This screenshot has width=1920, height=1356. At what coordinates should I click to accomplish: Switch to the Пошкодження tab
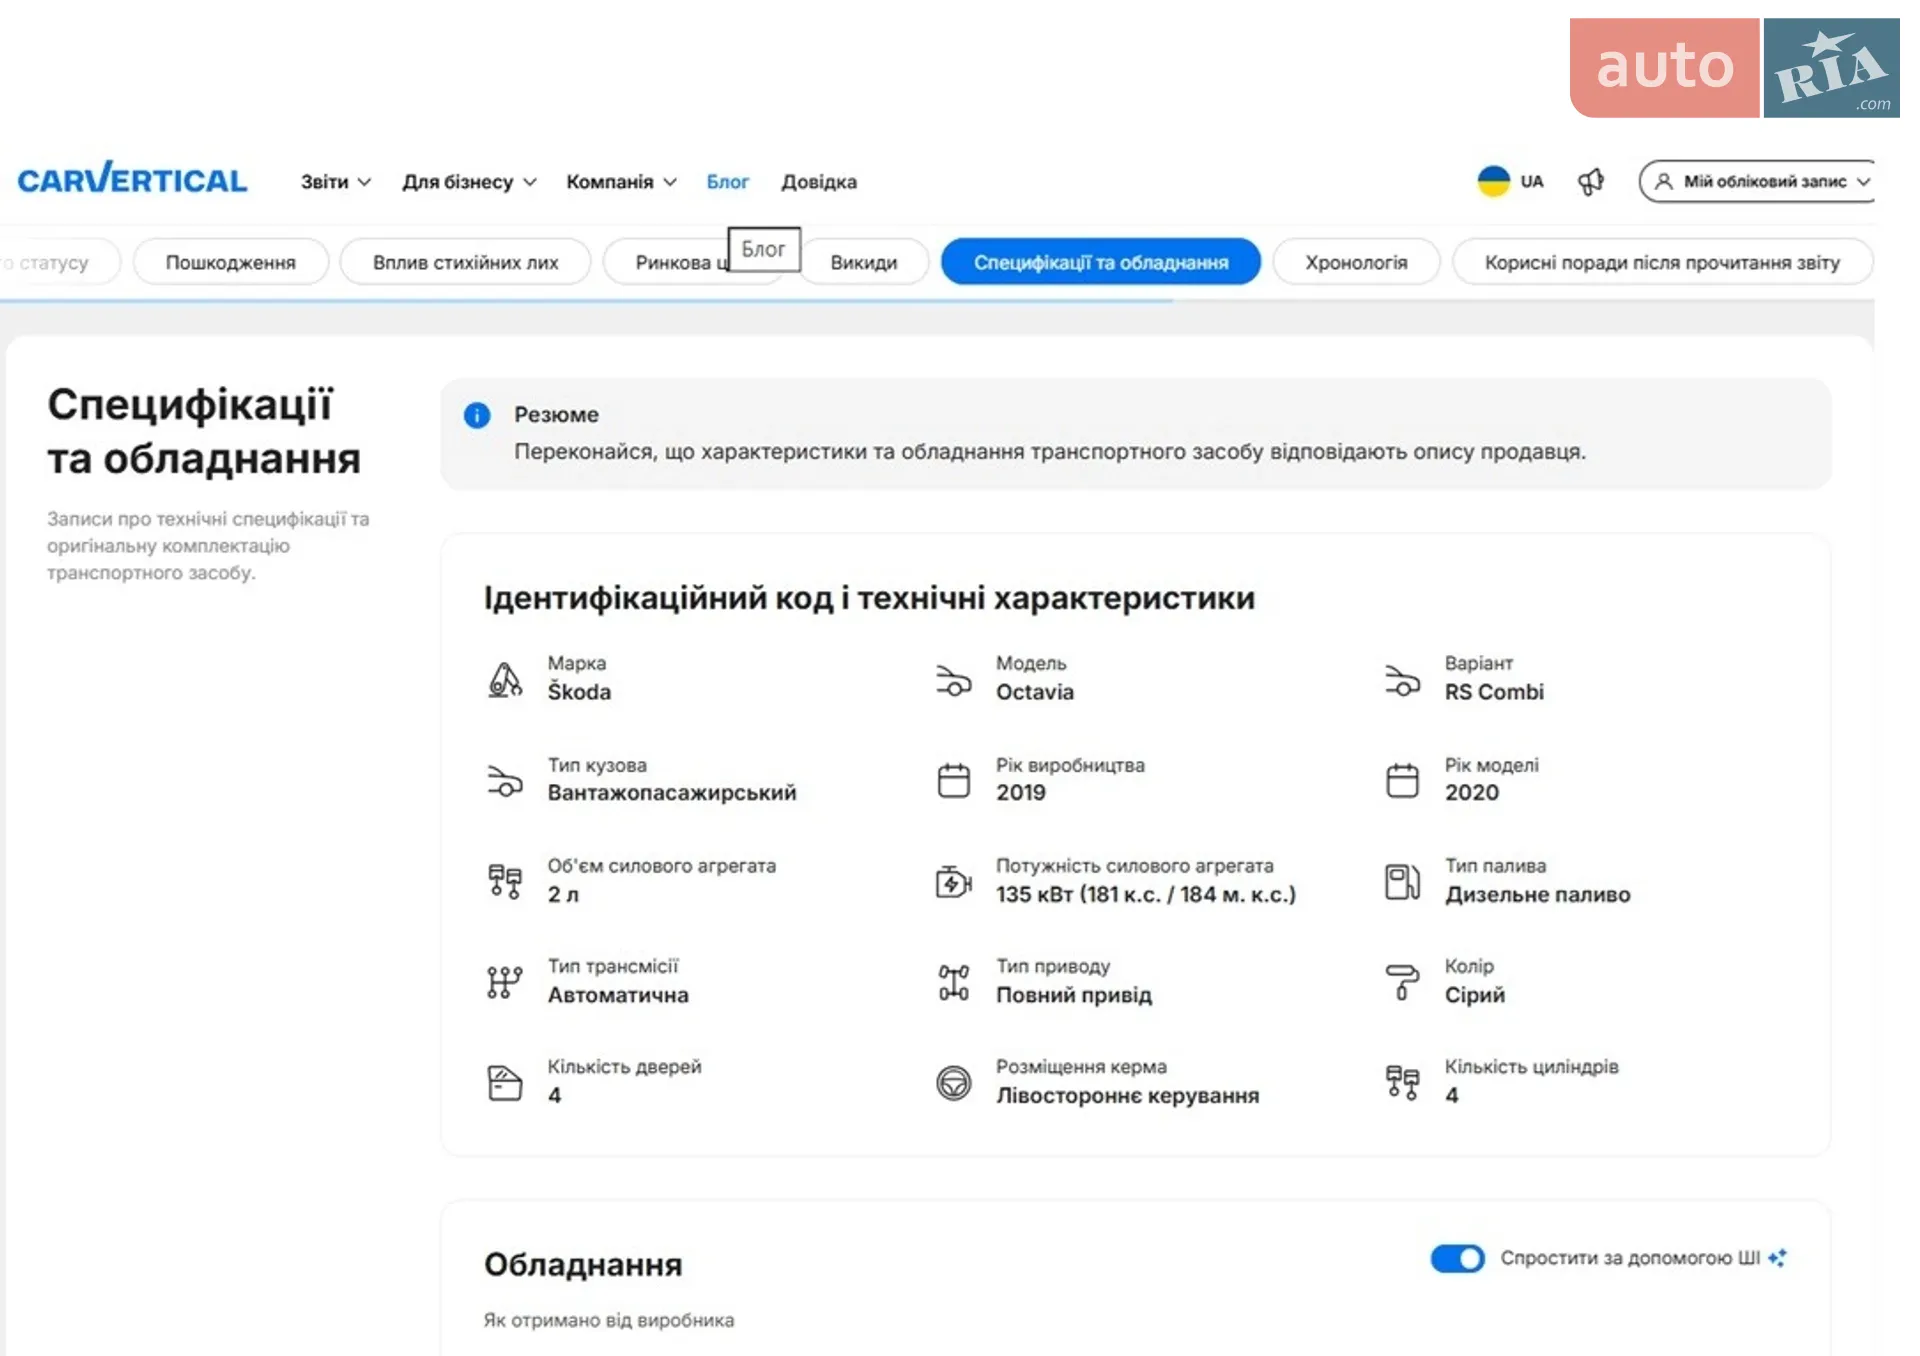tap(230, 262)
